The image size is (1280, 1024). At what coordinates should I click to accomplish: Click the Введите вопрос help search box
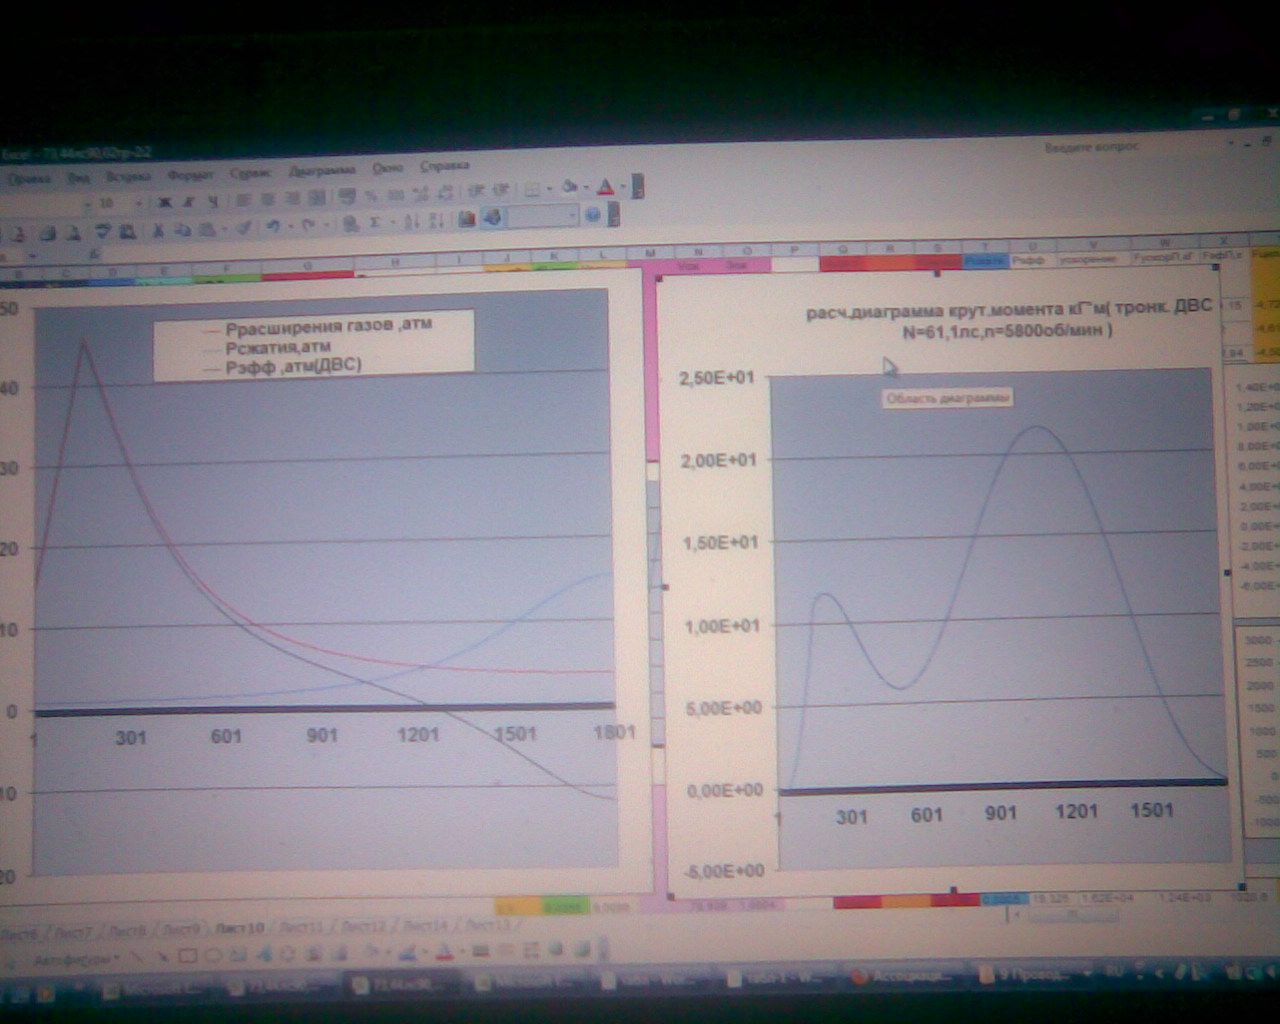1092,146
